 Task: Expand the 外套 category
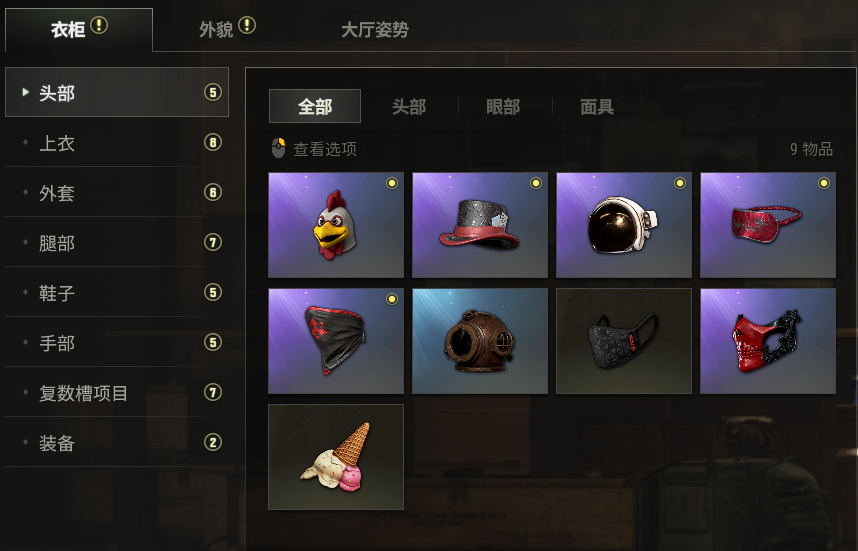point(117,193)
